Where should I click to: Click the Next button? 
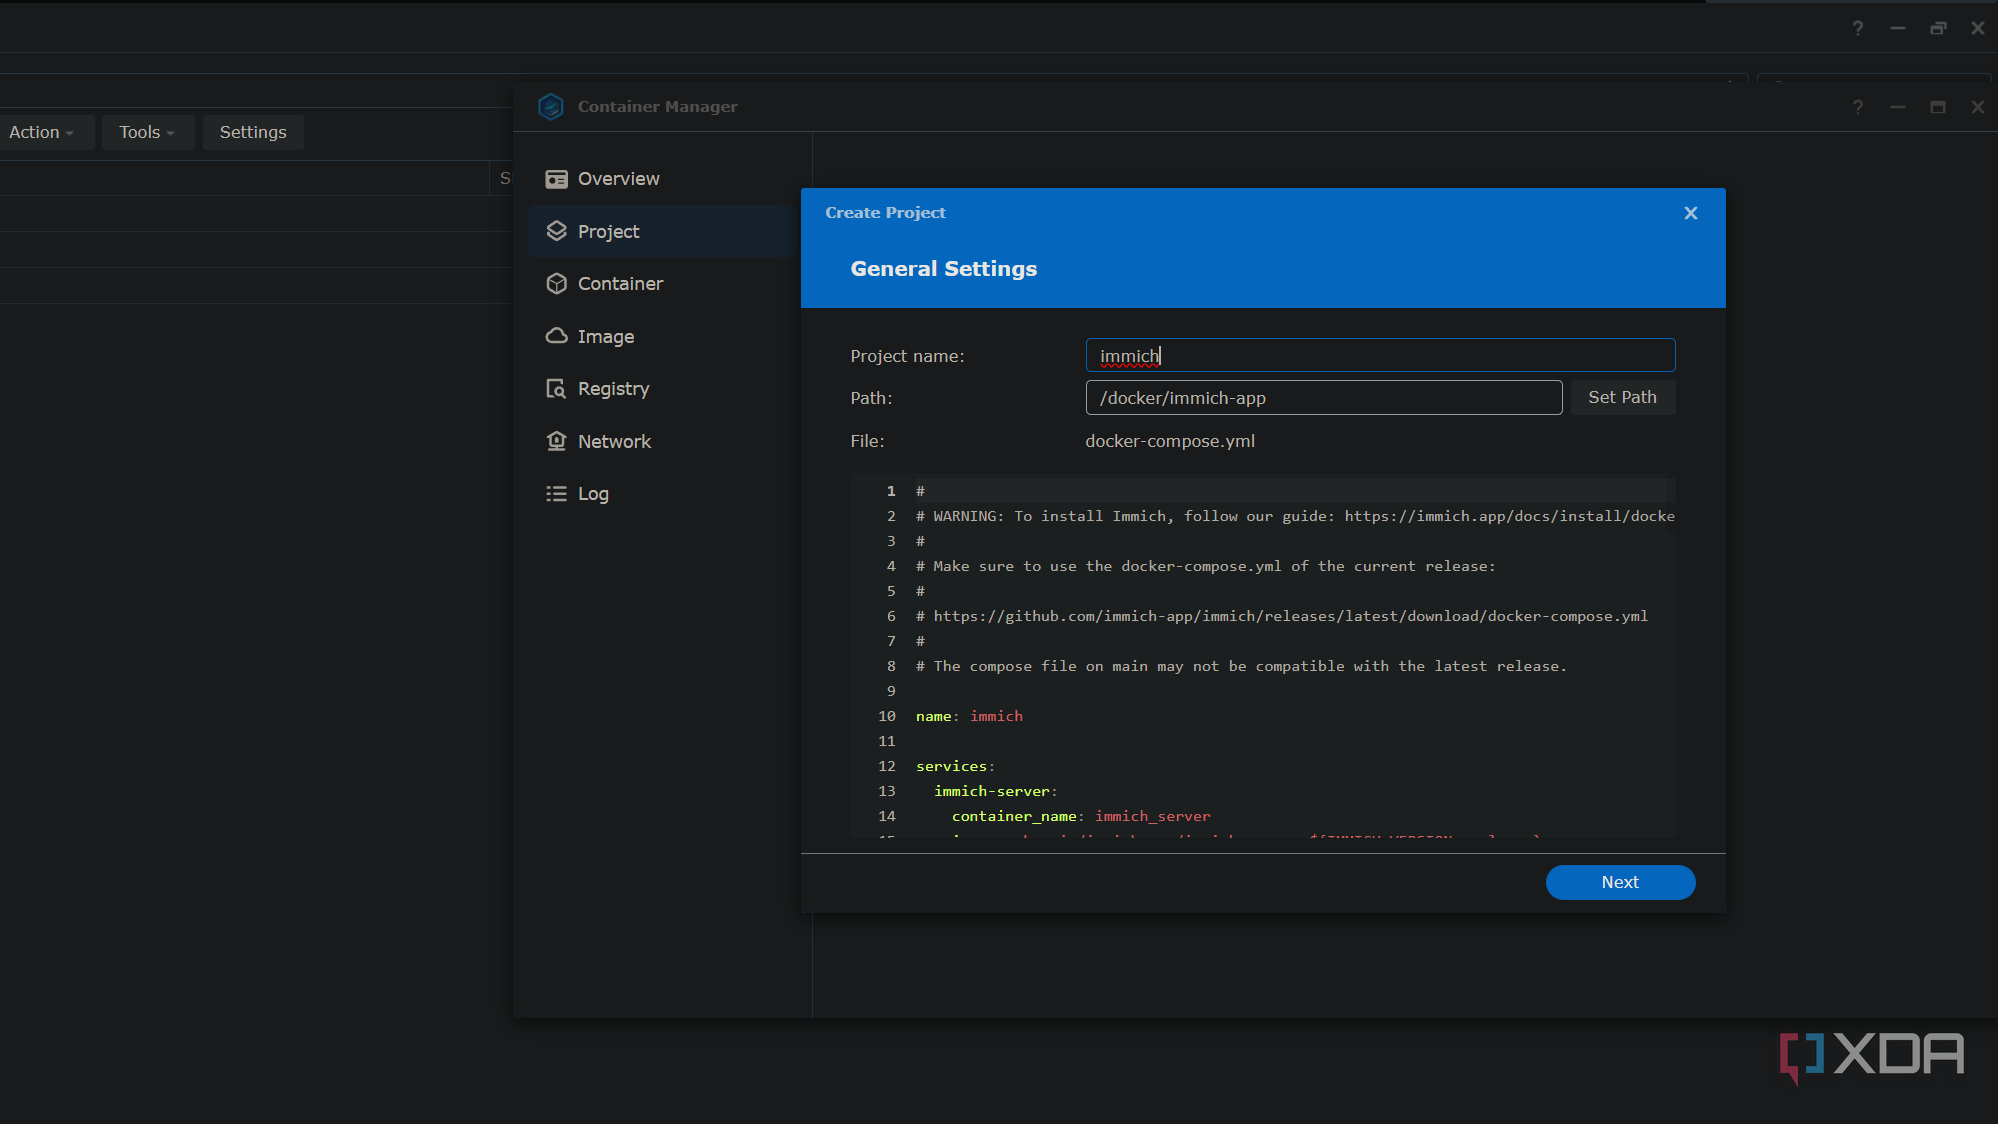pos(1620,882)
